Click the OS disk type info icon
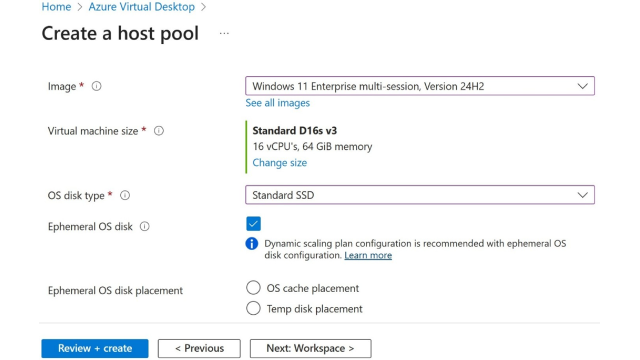Image resolution: width=640 pixels, height=360 pixels. [x=125, y=196]
